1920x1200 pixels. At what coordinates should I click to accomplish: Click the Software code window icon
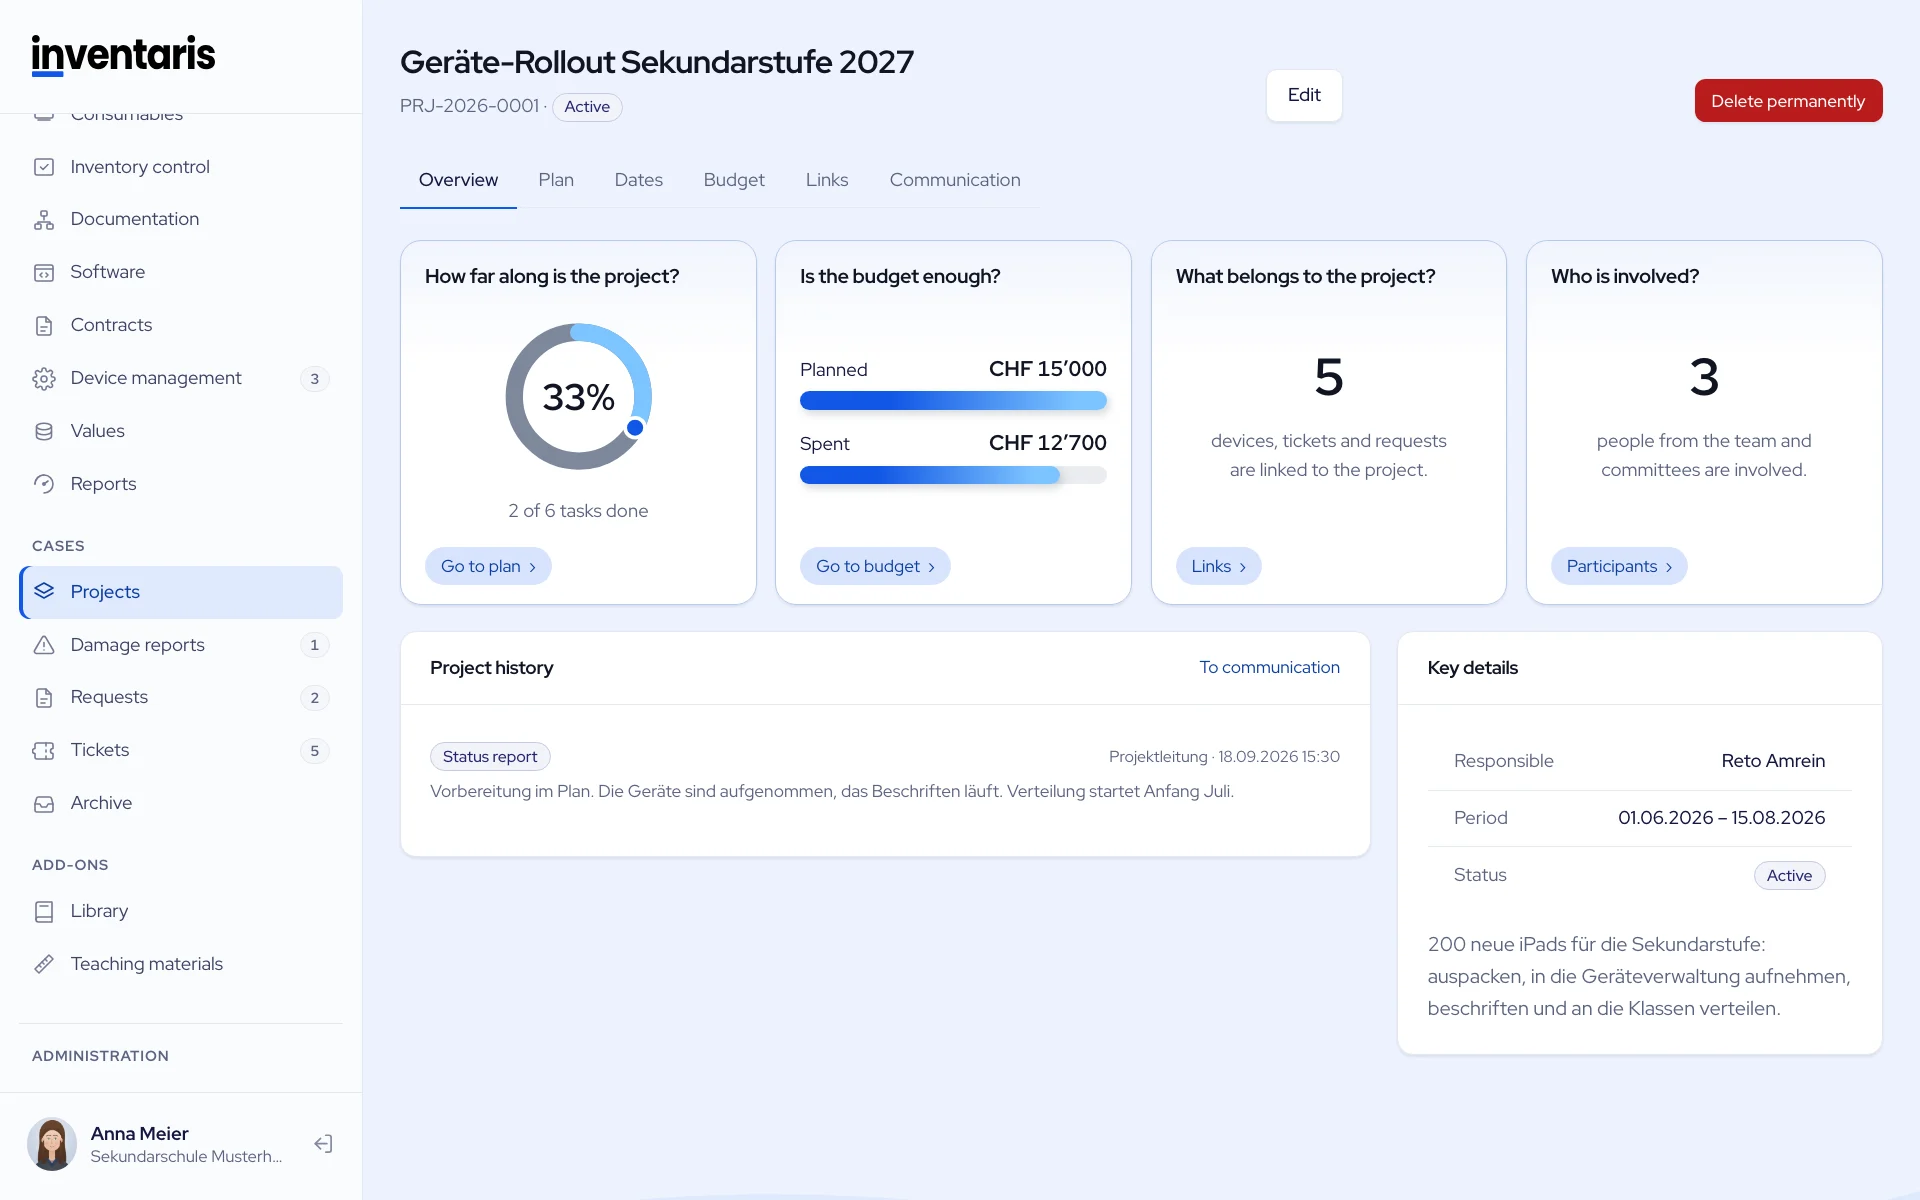(44, 273)
